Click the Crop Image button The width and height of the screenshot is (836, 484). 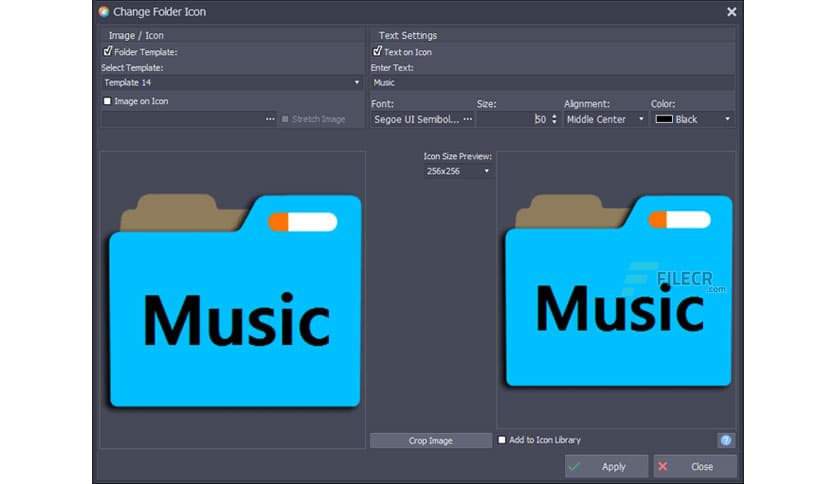click(x=431, y=441)
